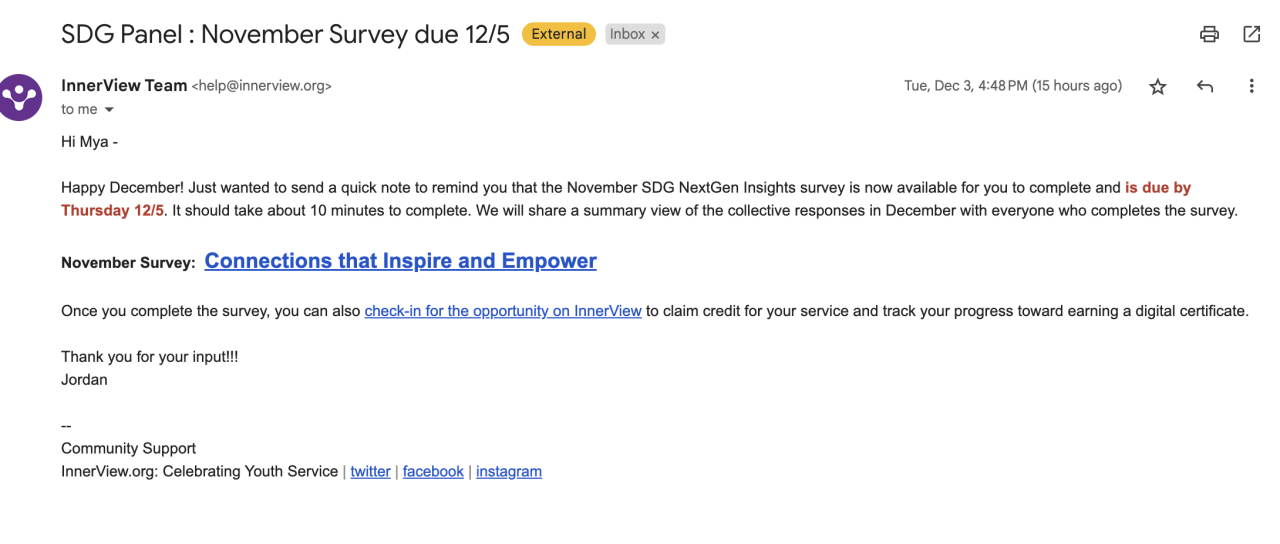Star the InnerView Team email

[x=1158, y=87]
